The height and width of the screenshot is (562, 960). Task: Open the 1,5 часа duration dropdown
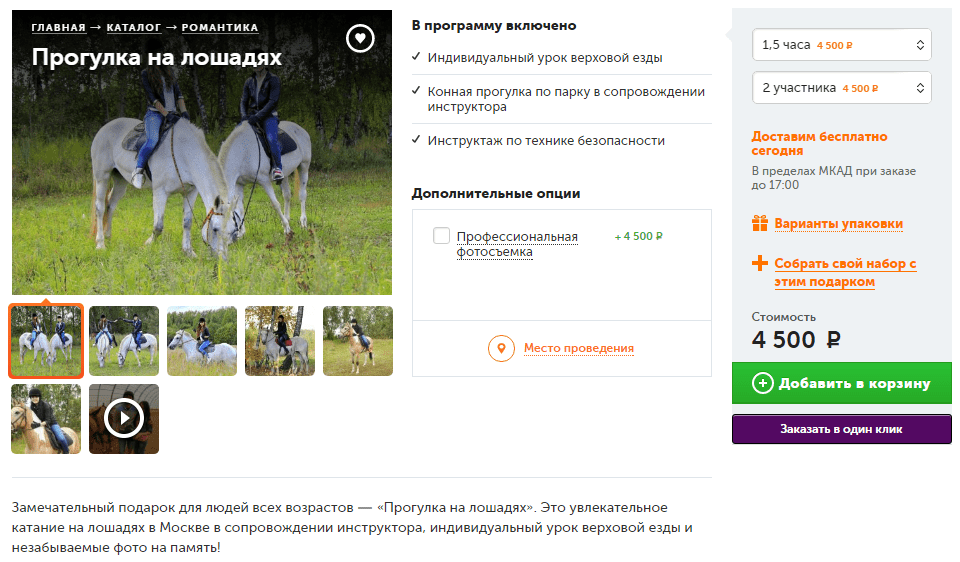tap(842, 45)
